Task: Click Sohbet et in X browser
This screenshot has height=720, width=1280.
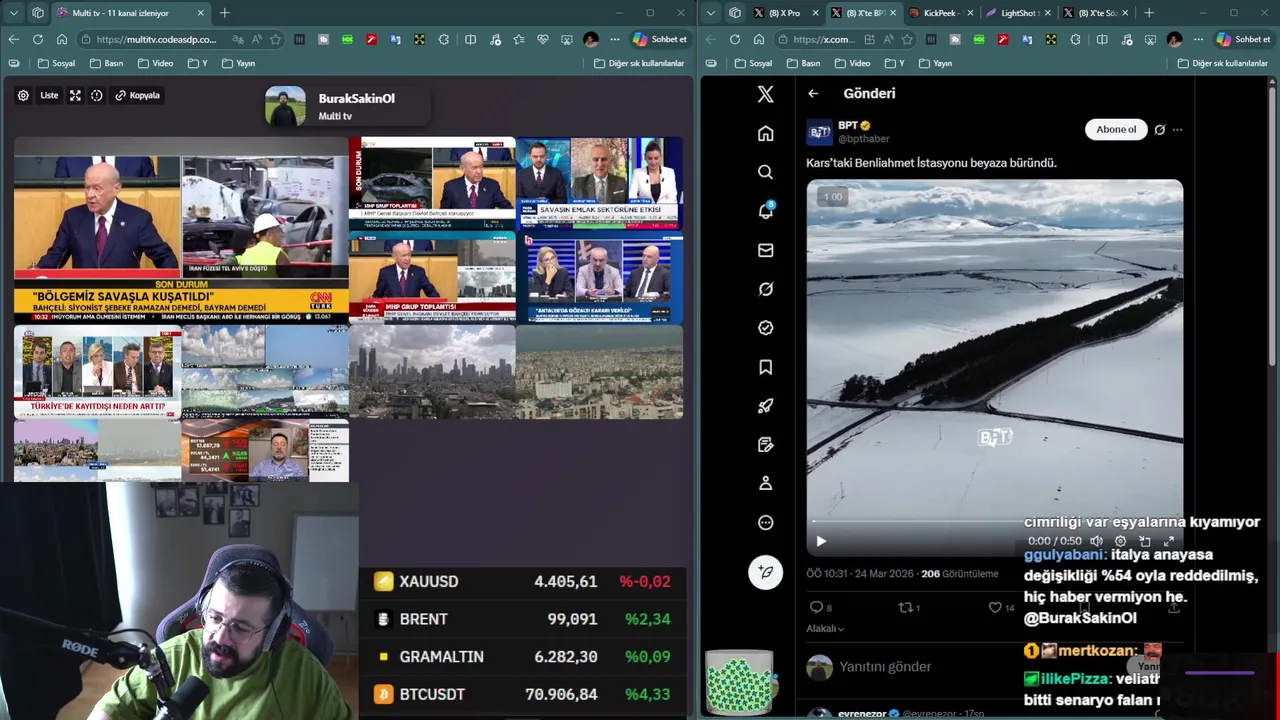Action: point(1243,39)
